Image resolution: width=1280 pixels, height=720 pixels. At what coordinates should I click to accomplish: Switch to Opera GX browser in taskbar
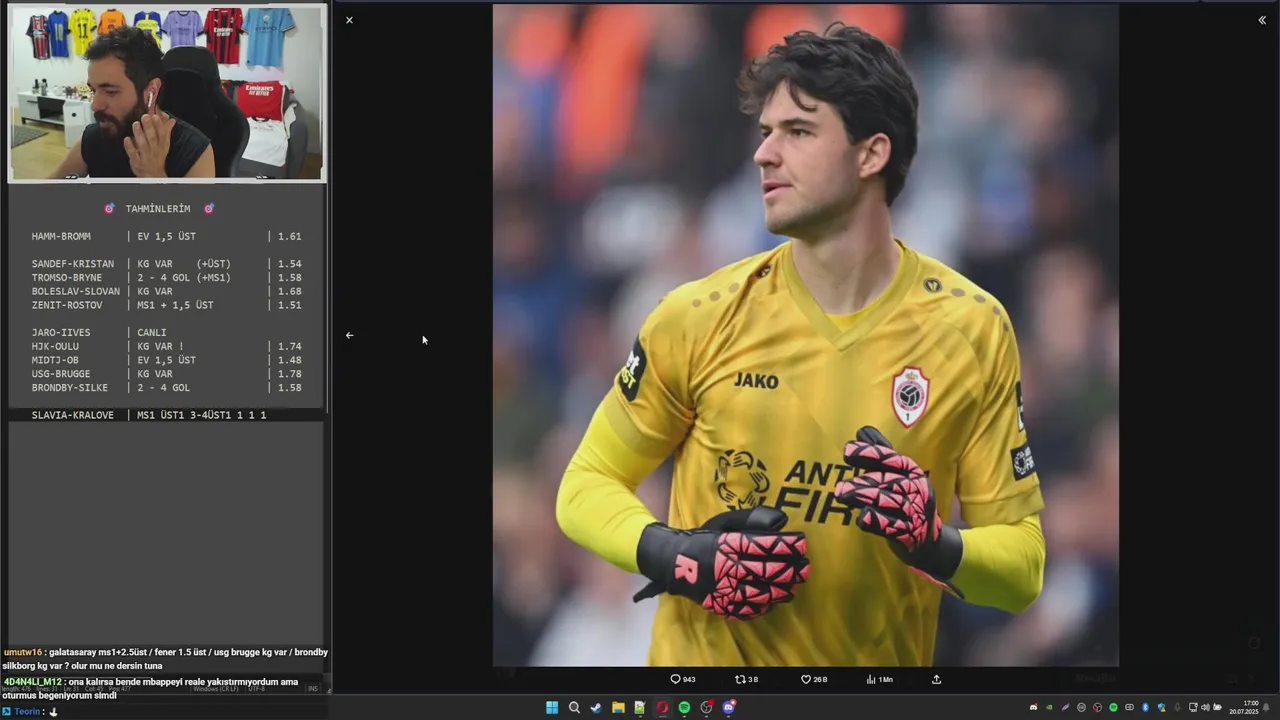tap(662, 708)
